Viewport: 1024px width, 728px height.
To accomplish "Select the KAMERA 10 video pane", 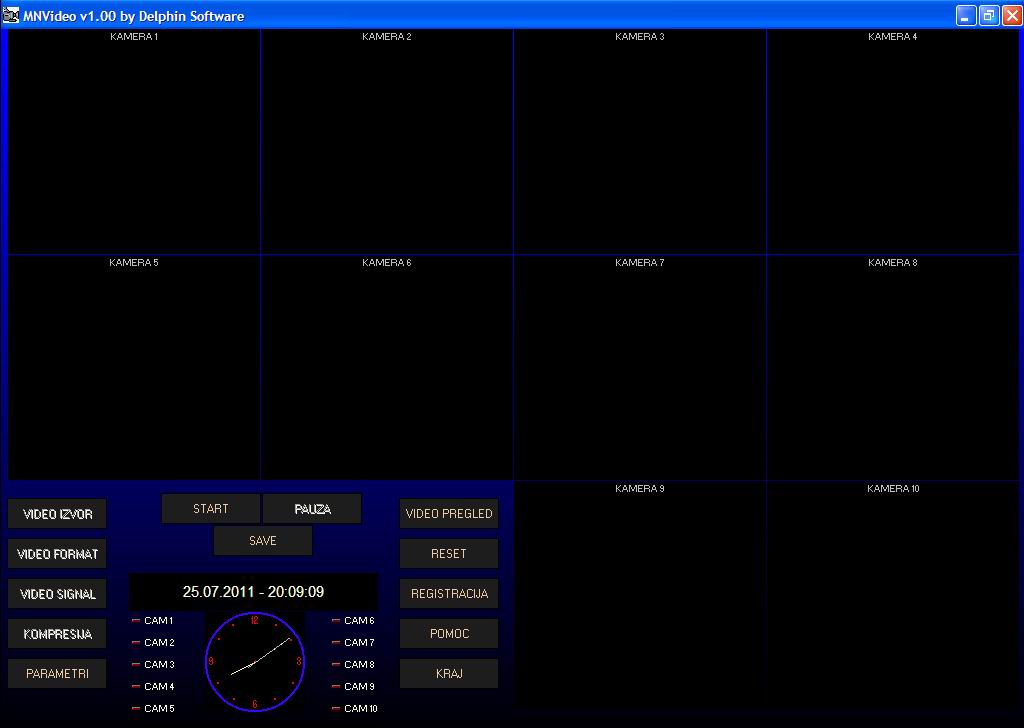I will click(892, 593).
